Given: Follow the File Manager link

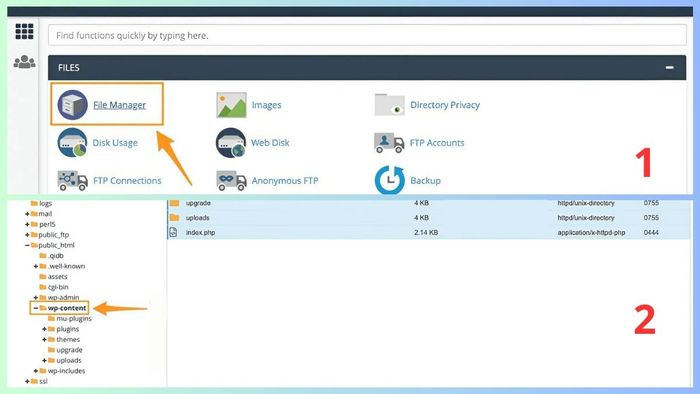Looking at the screenshot, I should click(119, 105).
